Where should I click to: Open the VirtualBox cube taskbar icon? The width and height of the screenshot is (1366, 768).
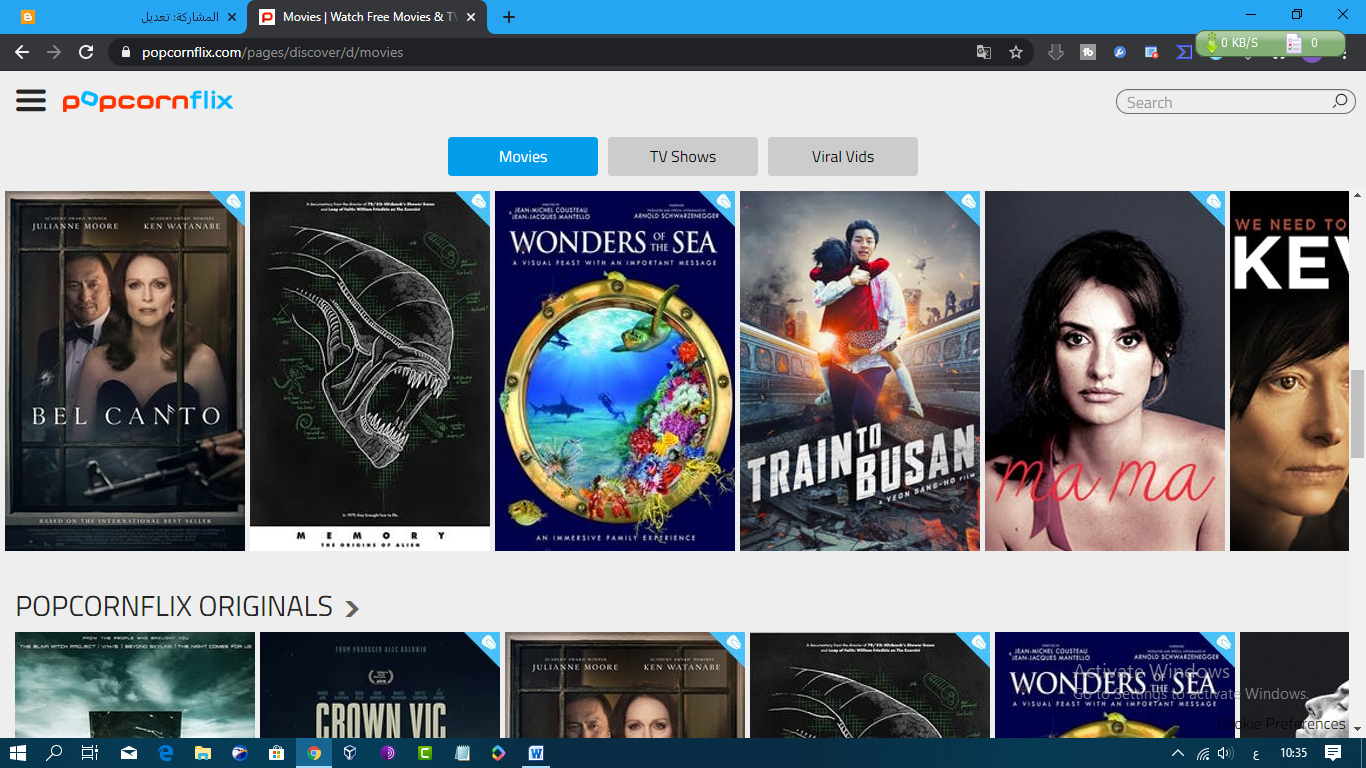click(350, 753)
